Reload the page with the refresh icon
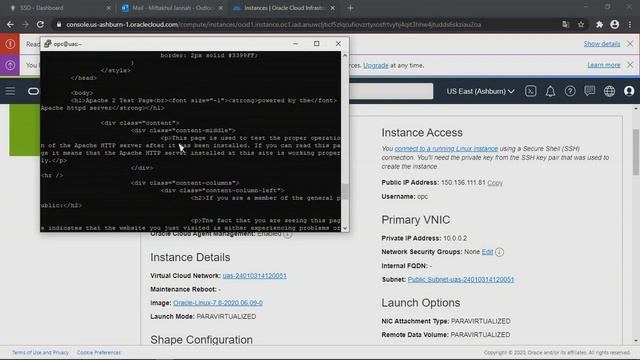Screen dimensions: 640x360 point(40,24)
